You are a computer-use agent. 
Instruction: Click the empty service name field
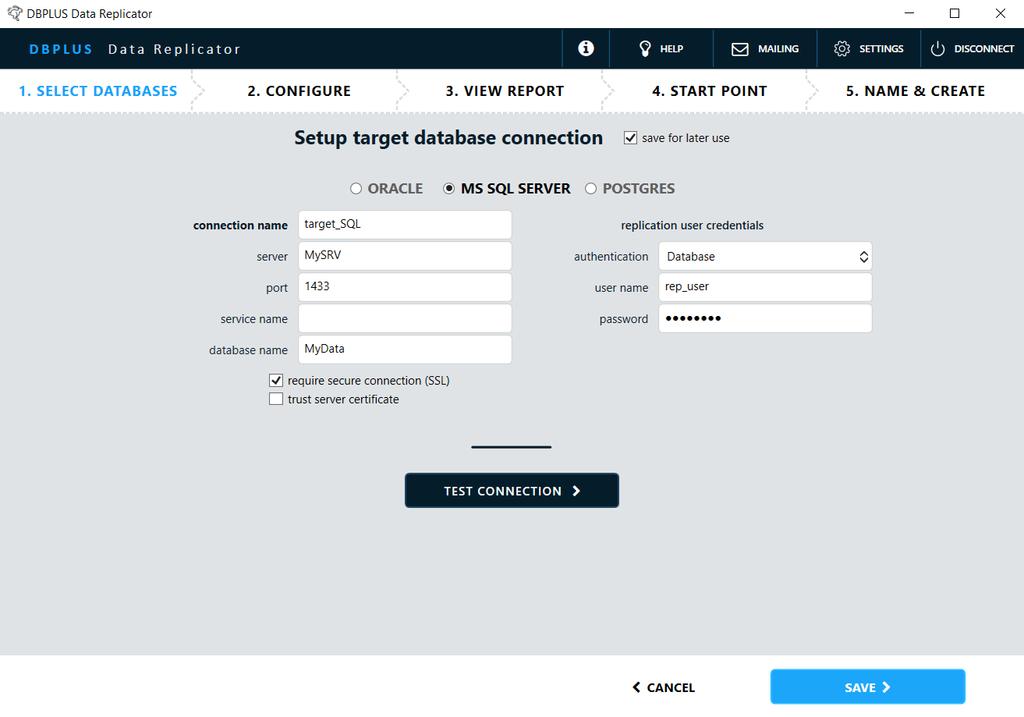coord(405,319)
